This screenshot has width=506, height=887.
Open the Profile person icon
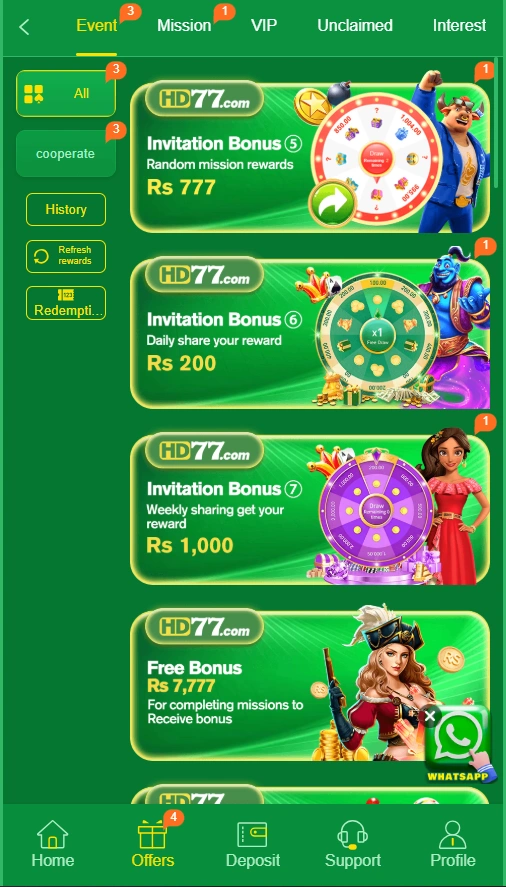452,834
